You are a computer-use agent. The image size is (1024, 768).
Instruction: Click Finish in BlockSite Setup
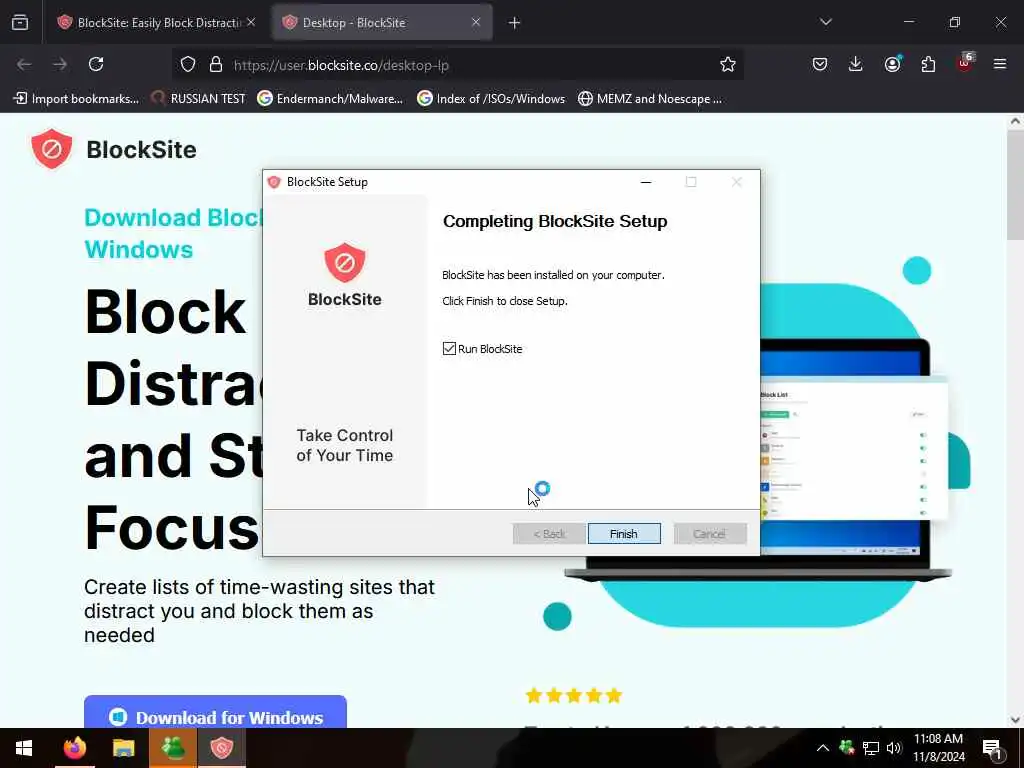[x=624, y=534]
